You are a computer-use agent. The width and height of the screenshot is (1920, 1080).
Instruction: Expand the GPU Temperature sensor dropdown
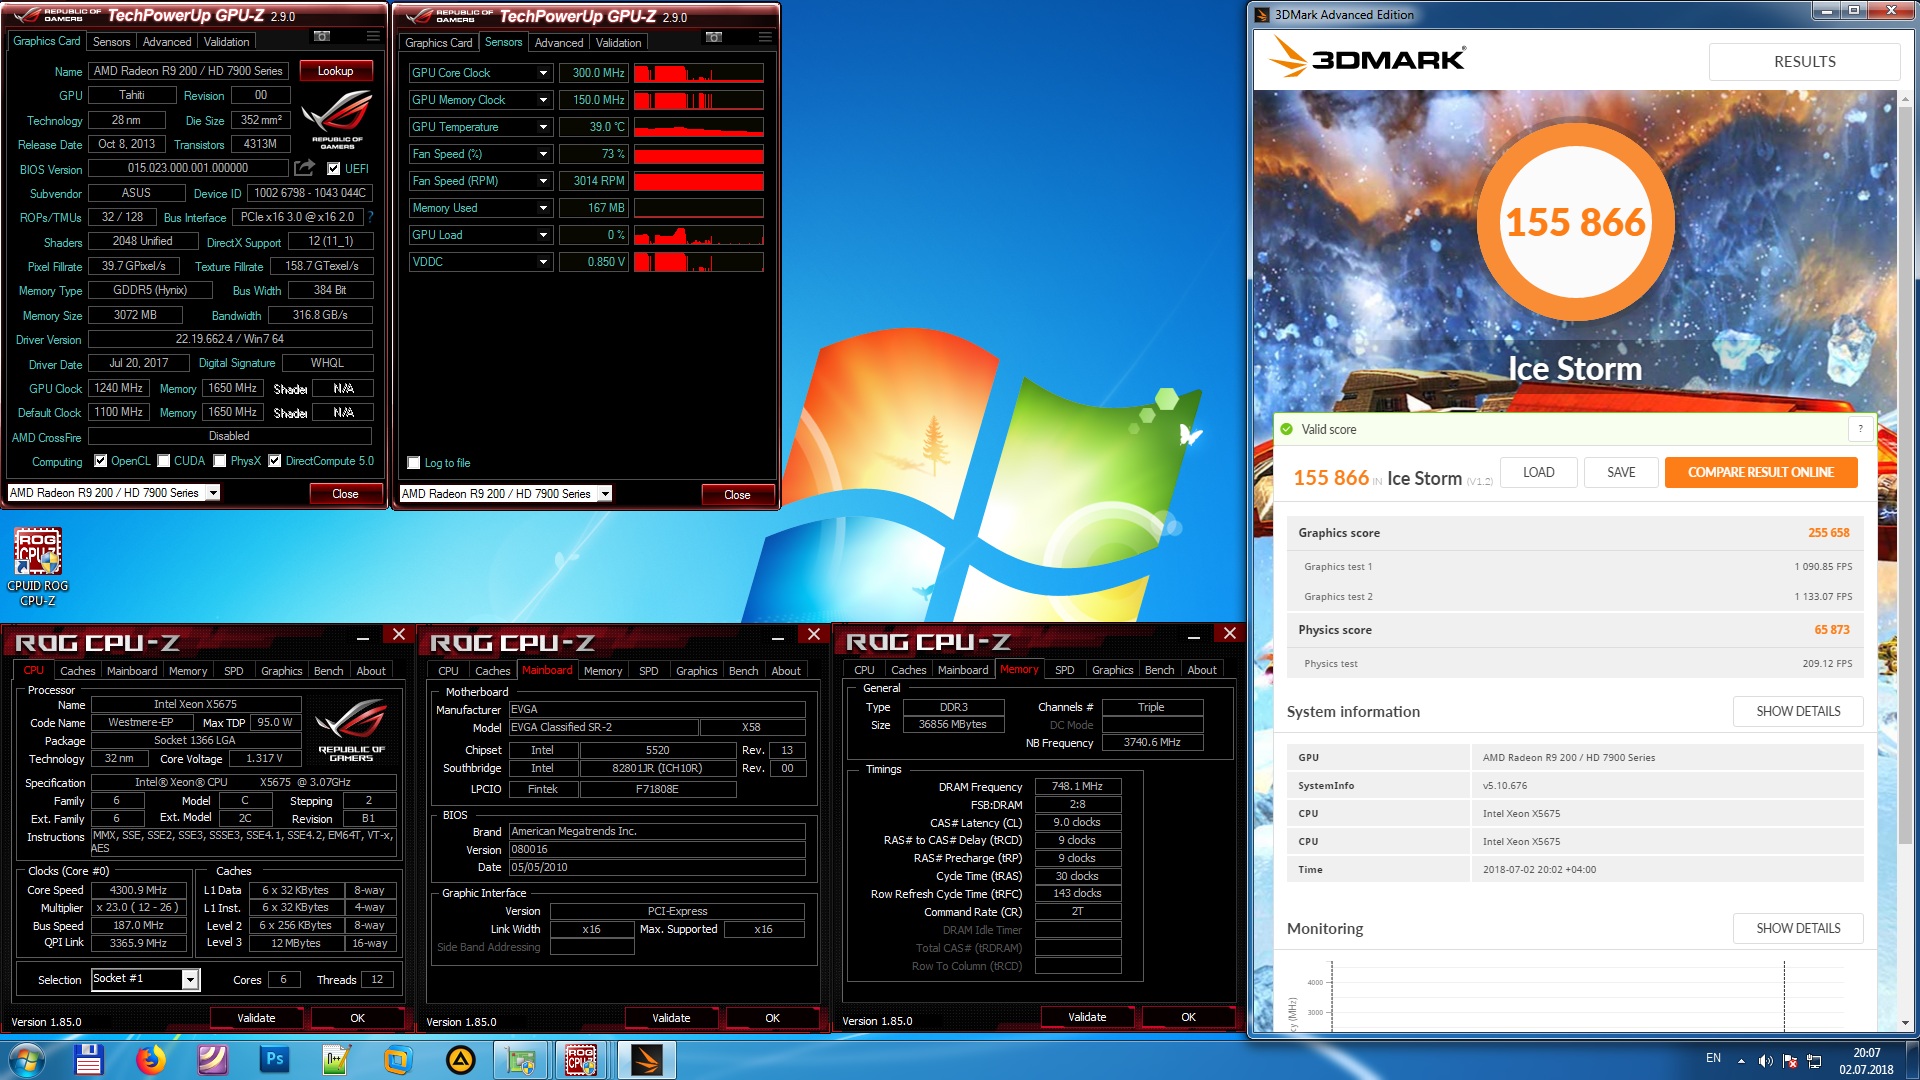[x=543, y=127]
